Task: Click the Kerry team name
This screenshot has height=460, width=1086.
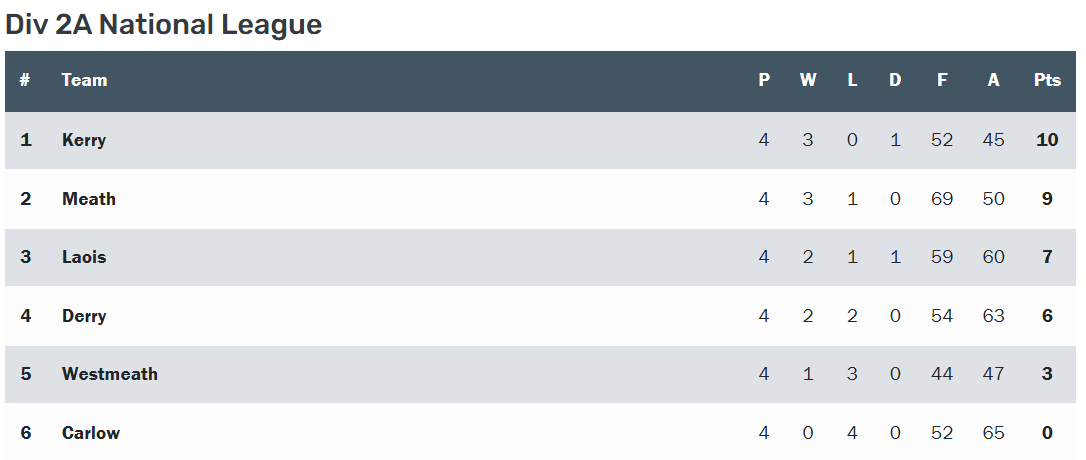Action: coord(84,140)
